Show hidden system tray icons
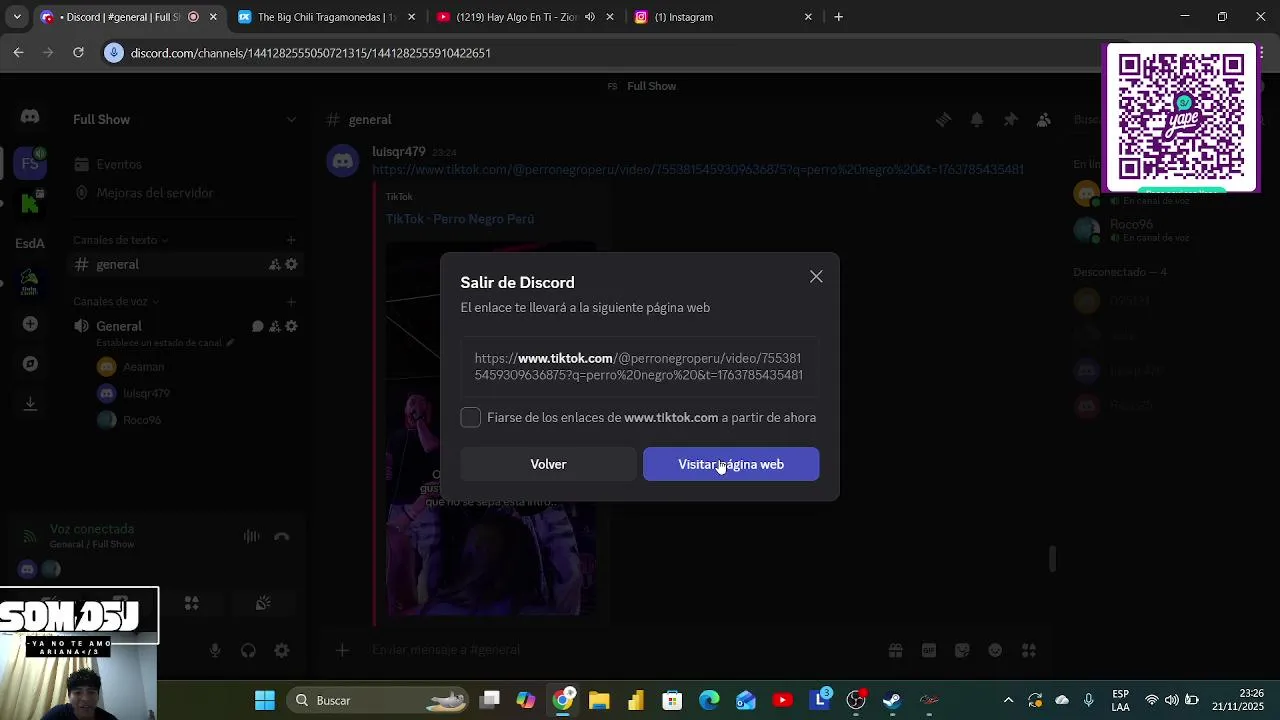The width and height of the screenshot is (1280, 720). (1008, 700)
